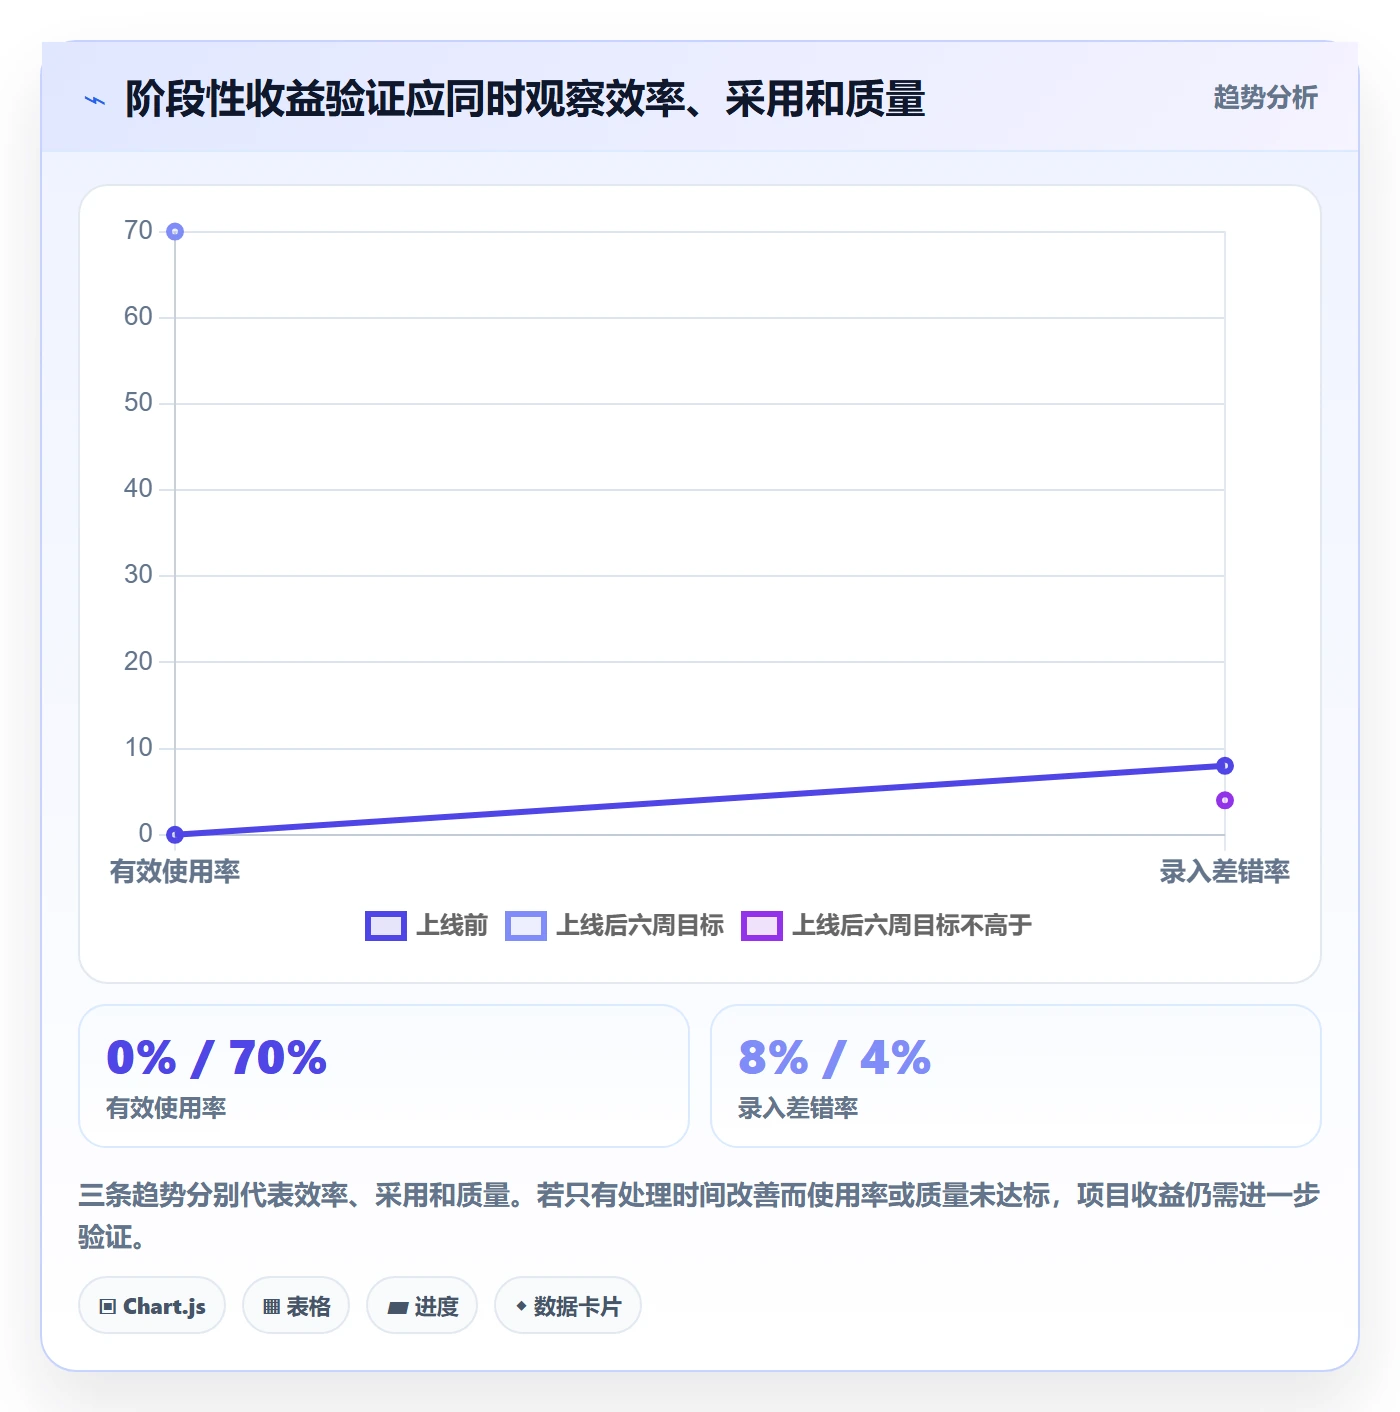Click the 0% / 70% value
This screenshot has width=1400, height=1412.
216,1057
